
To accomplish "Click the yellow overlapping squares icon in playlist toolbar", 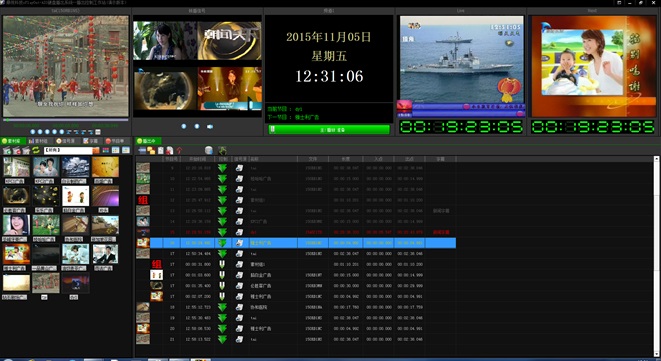I will pyautogui.click(x=151, y=151).
